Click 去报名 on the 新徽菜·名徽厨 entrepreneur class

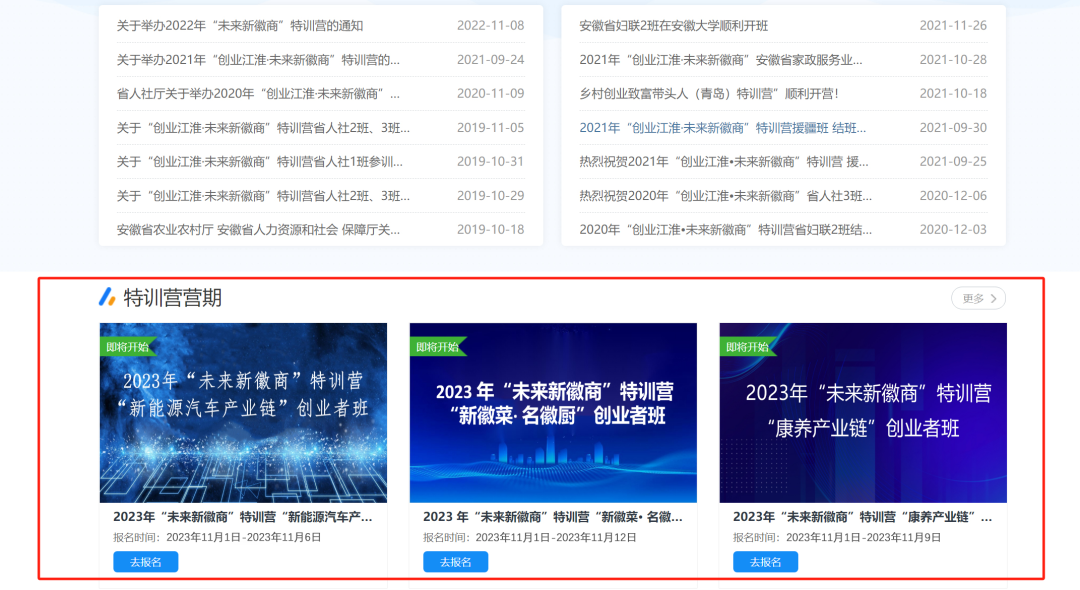[x=456, y=561]
